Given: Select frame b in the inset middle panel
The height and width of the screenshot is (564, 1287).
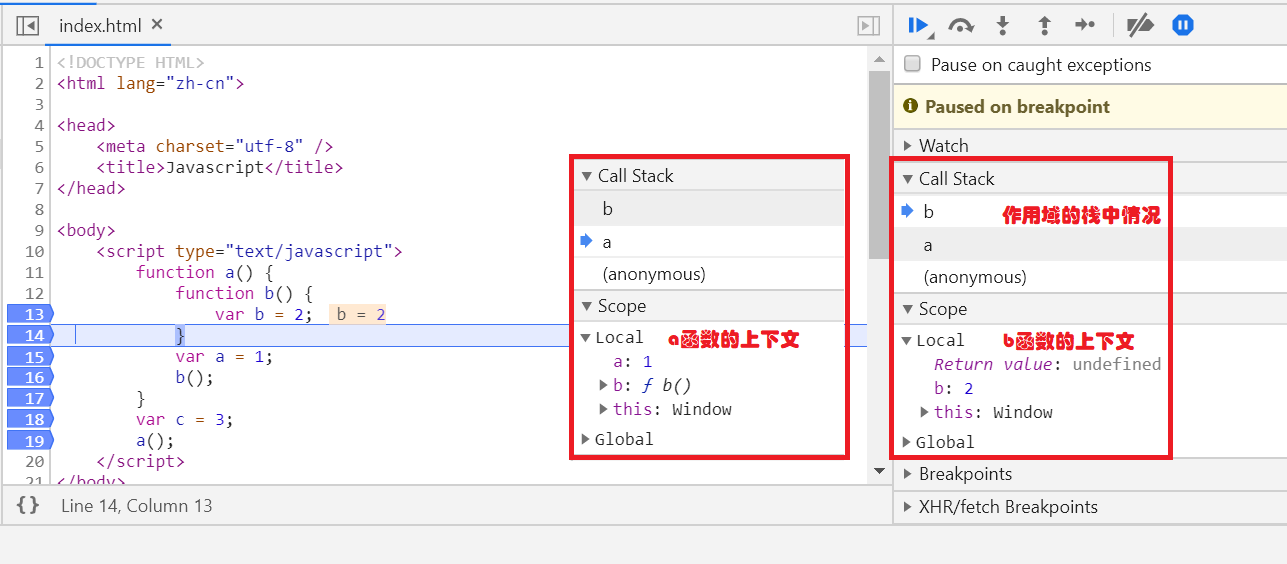Looking at the screenshot, I should 710,209.
